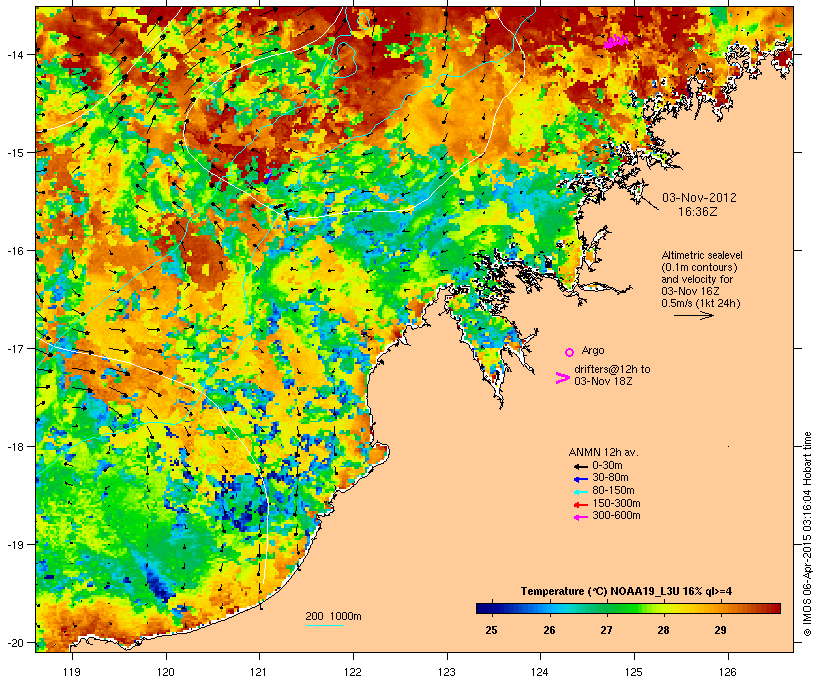Screen dimensions: 820x680
Task: Click the 0.5m/s (1kt 24h) label
Action: coord(701,303)
